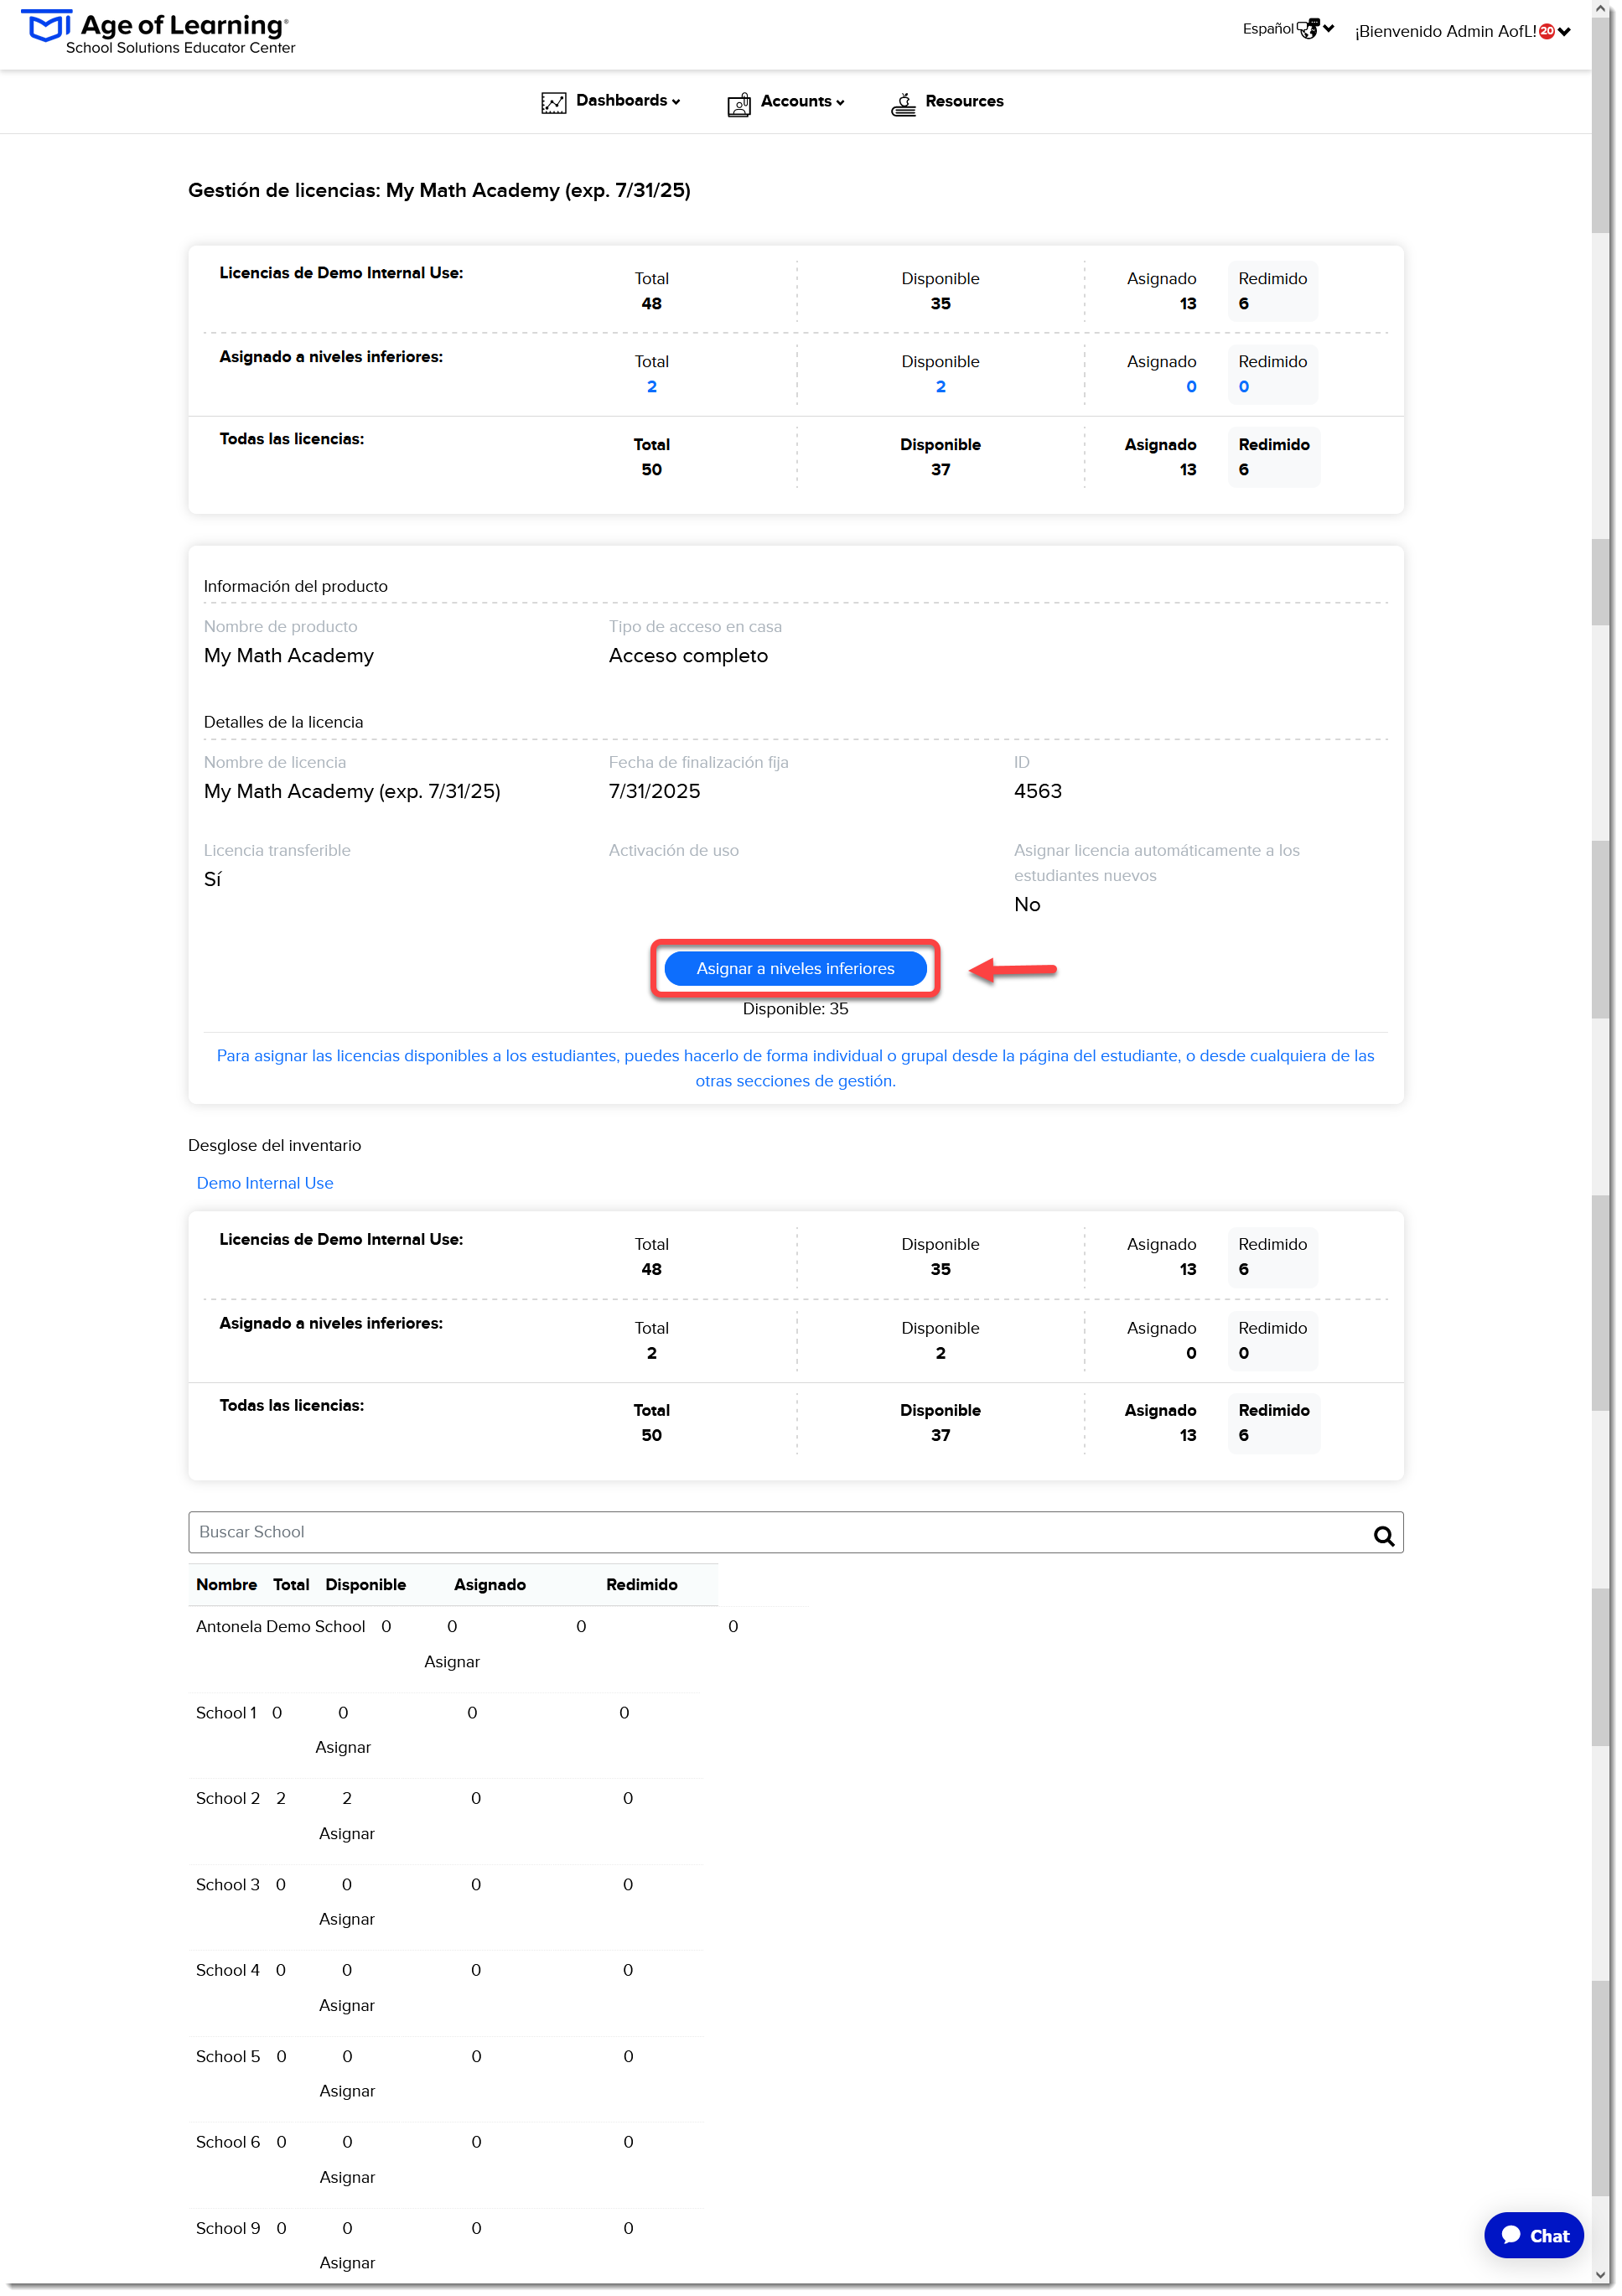Focus the Buscar School search field
Screen dimensions: 1622x2296
[795, 1531]
